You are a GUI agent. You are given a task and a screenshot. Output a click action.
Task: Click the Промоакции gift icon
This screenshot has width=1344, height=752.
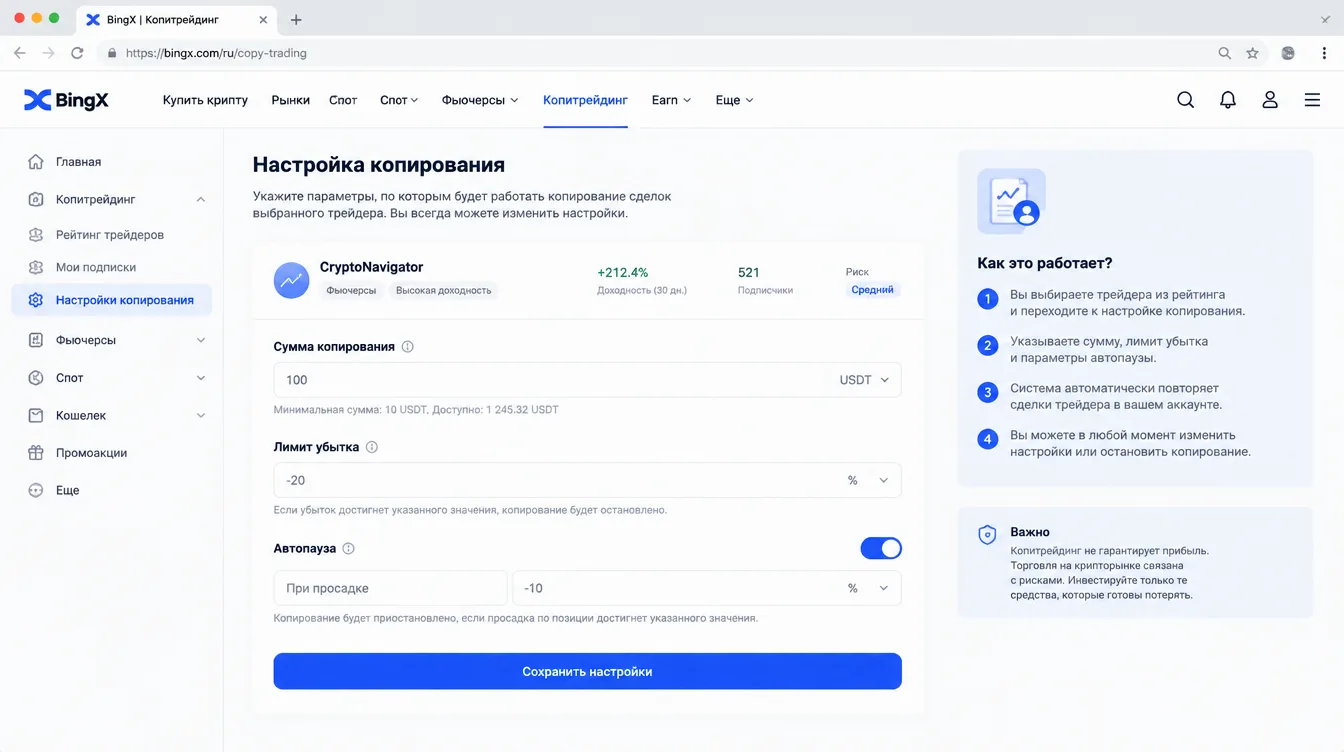(36, 453)
